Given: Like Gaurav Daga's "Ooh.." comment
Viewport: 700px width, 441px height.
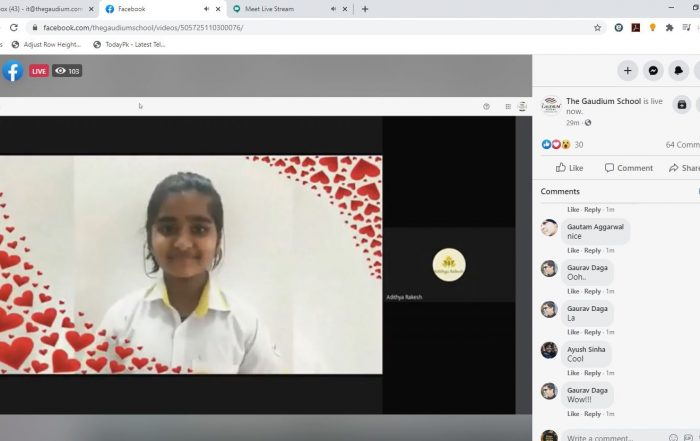Looking at the screenshot, I should [573, 291].
